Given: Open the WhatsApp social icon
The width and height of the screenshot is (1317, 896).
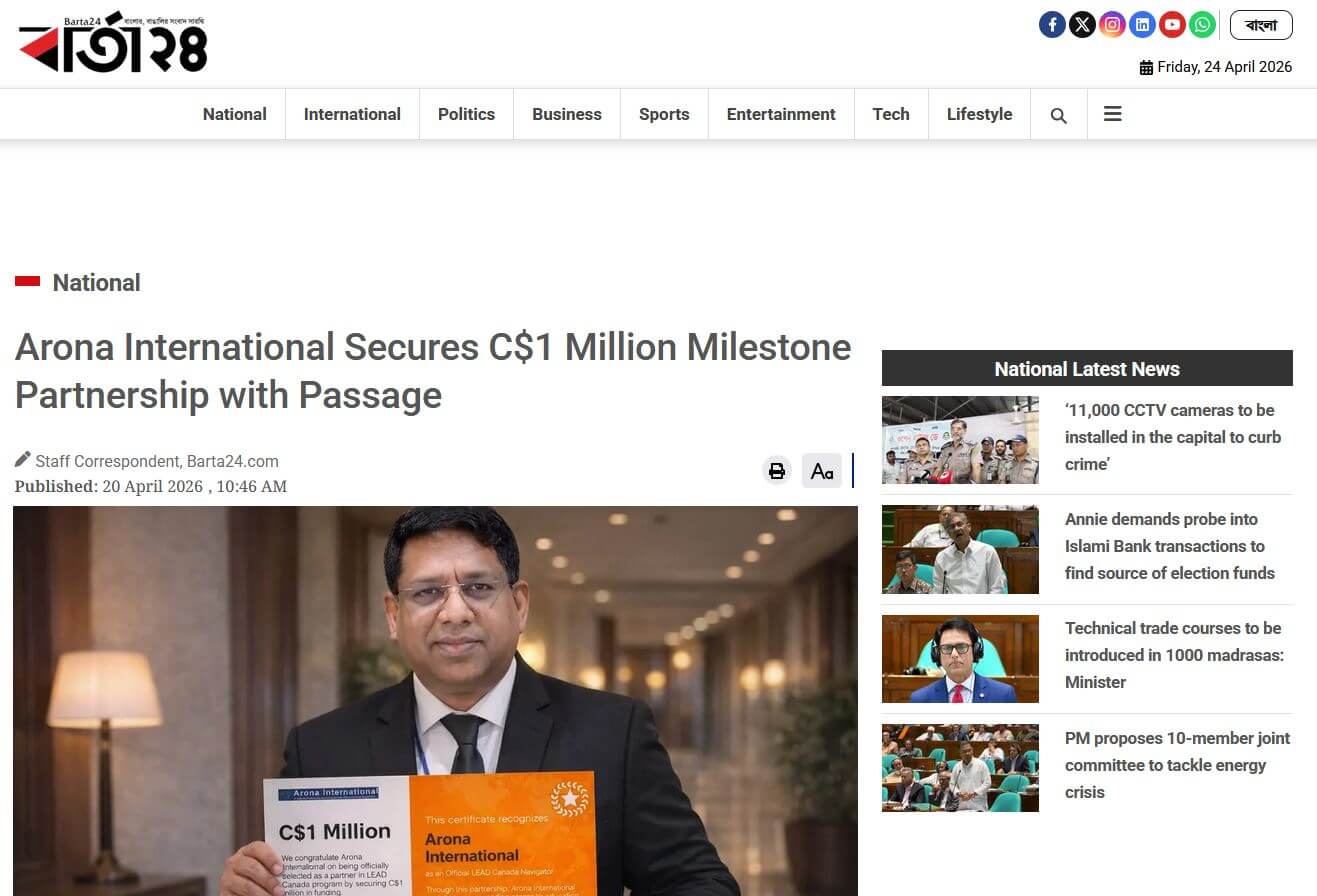Looking at the screenshot, I should [x=1202, y=24].
